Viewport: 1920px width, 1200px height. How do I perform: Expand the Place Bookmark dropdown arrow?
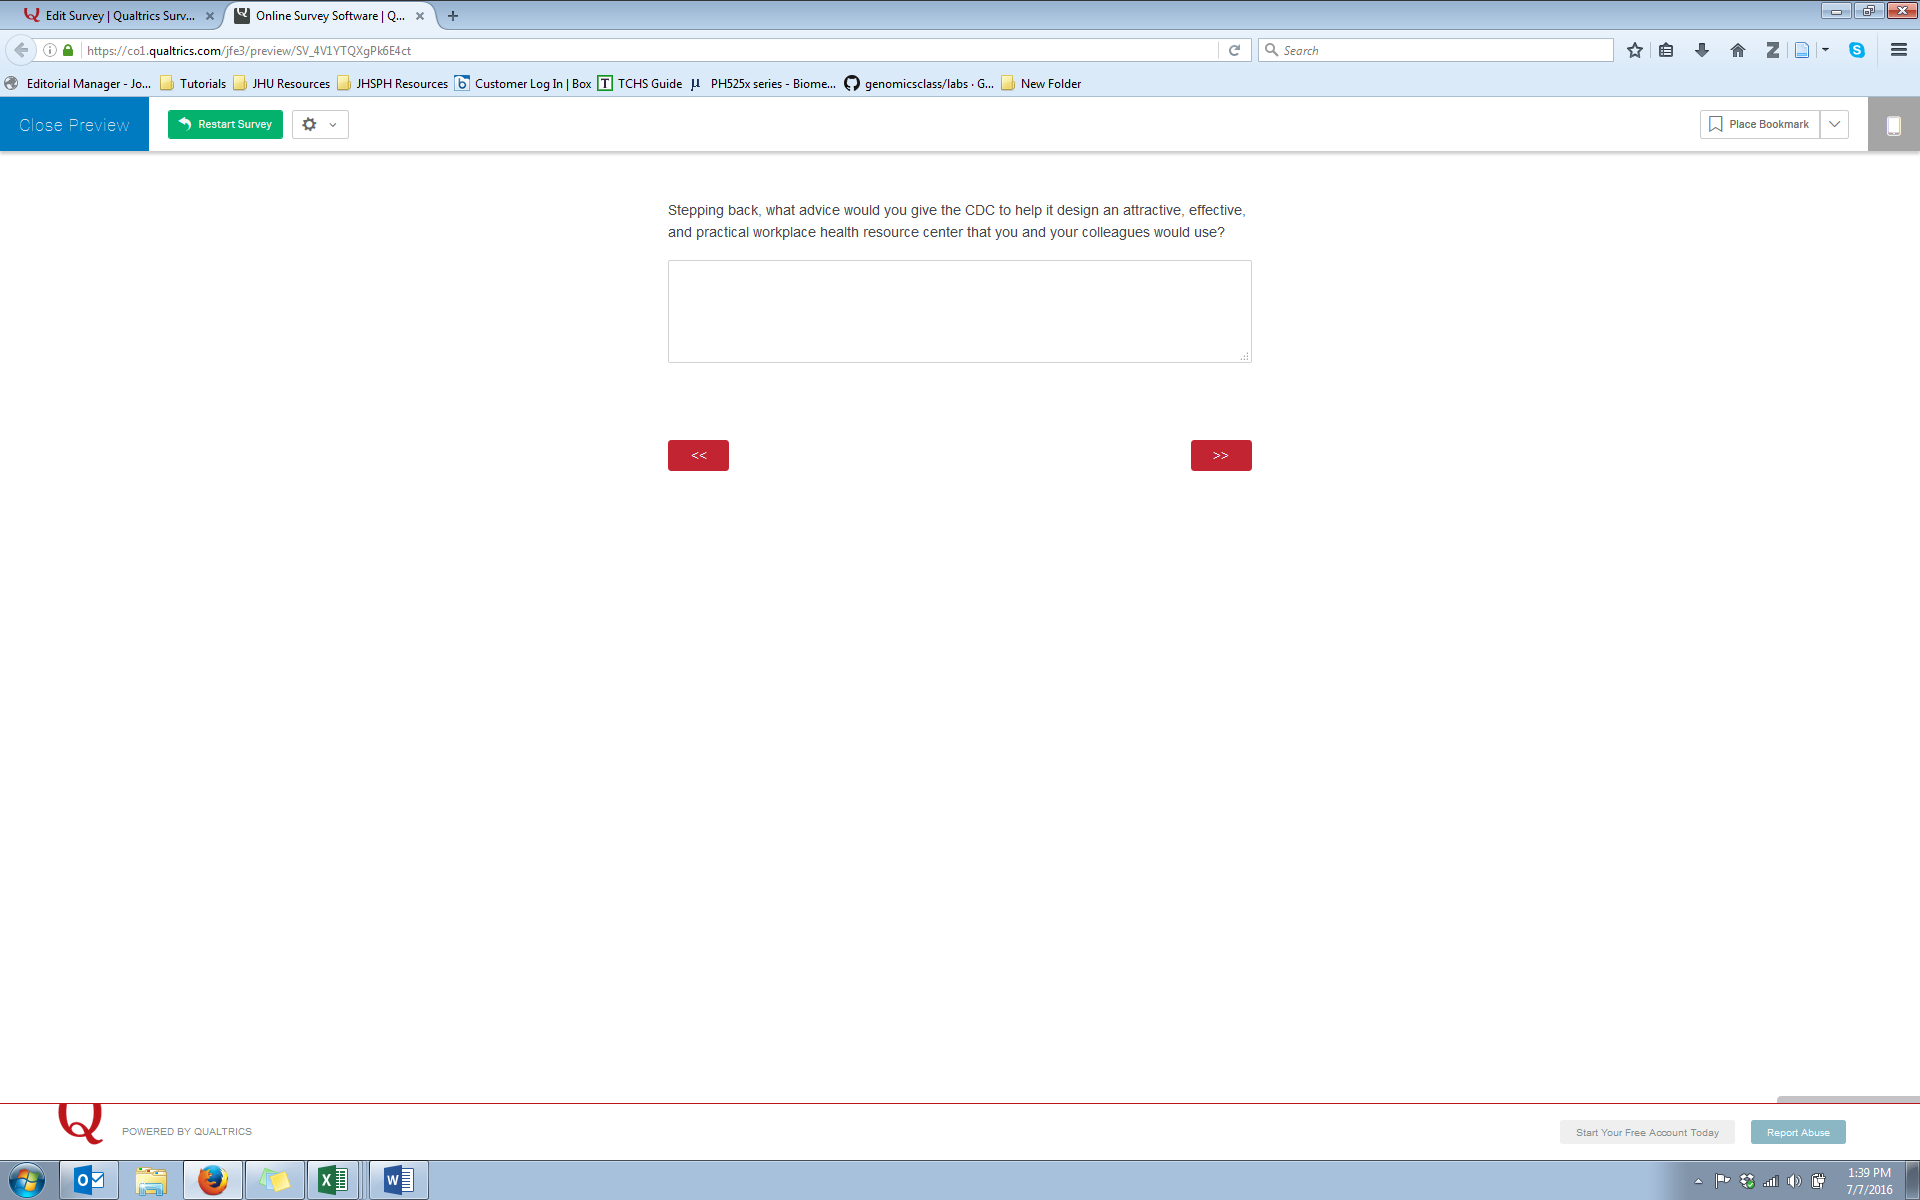tap(1834, 124)
